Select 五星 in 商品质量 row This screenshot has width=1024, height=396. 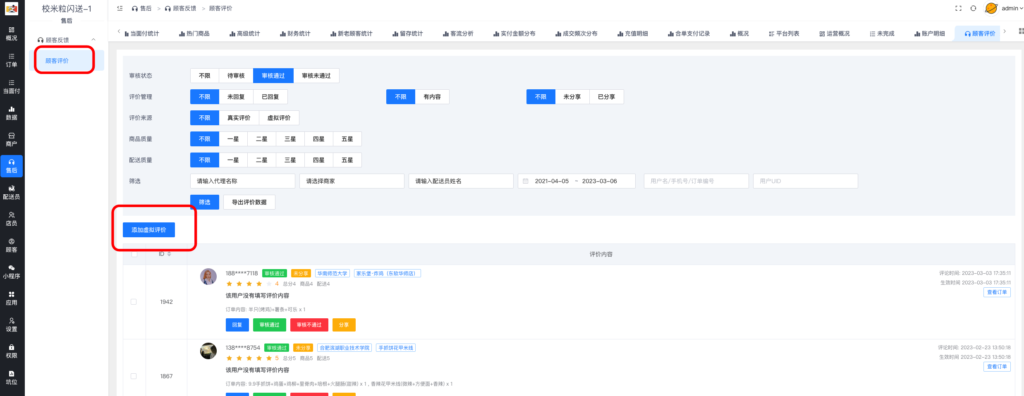tap(347, 139)
